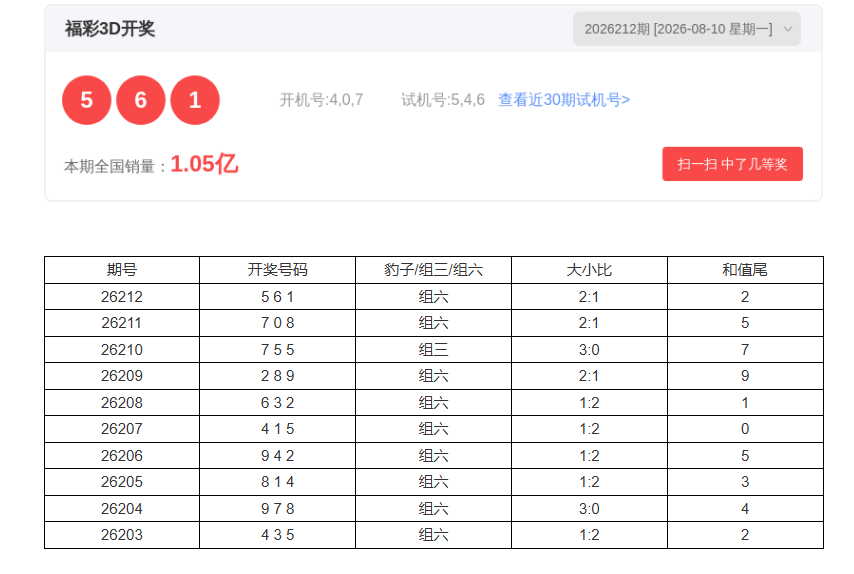This screenshot has height=574, width=854.
Task: Click winning numbers 9 7 8 cell
Action: 277,509
